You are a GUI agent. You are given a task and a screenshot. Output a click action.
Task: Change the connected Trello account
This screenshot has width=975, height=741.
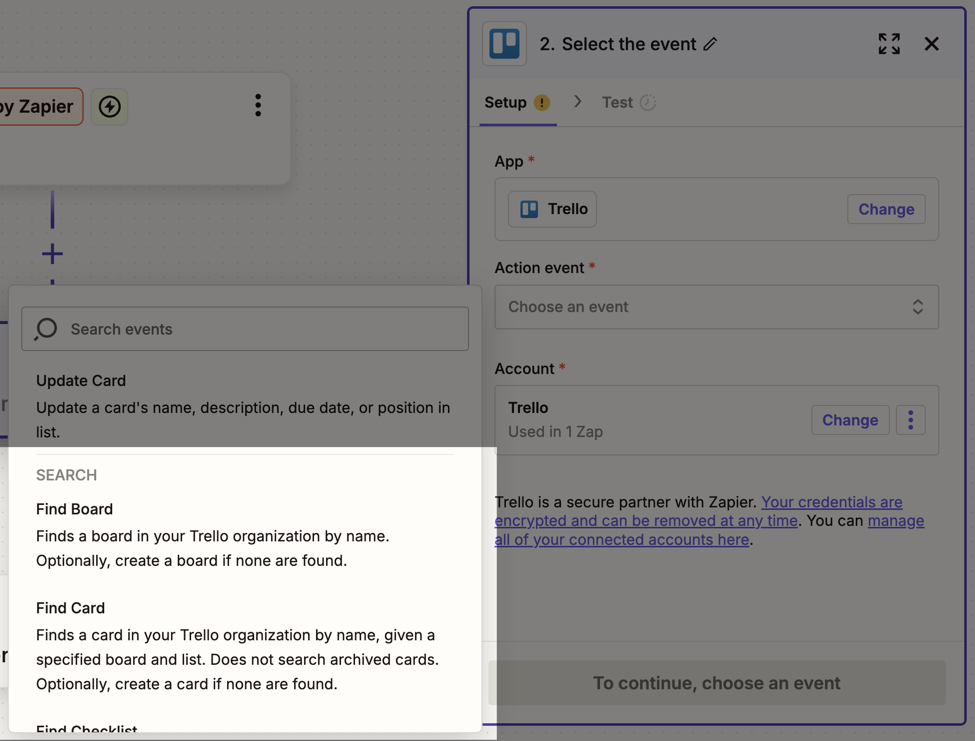pyautogui.click(x=850, y=420)
